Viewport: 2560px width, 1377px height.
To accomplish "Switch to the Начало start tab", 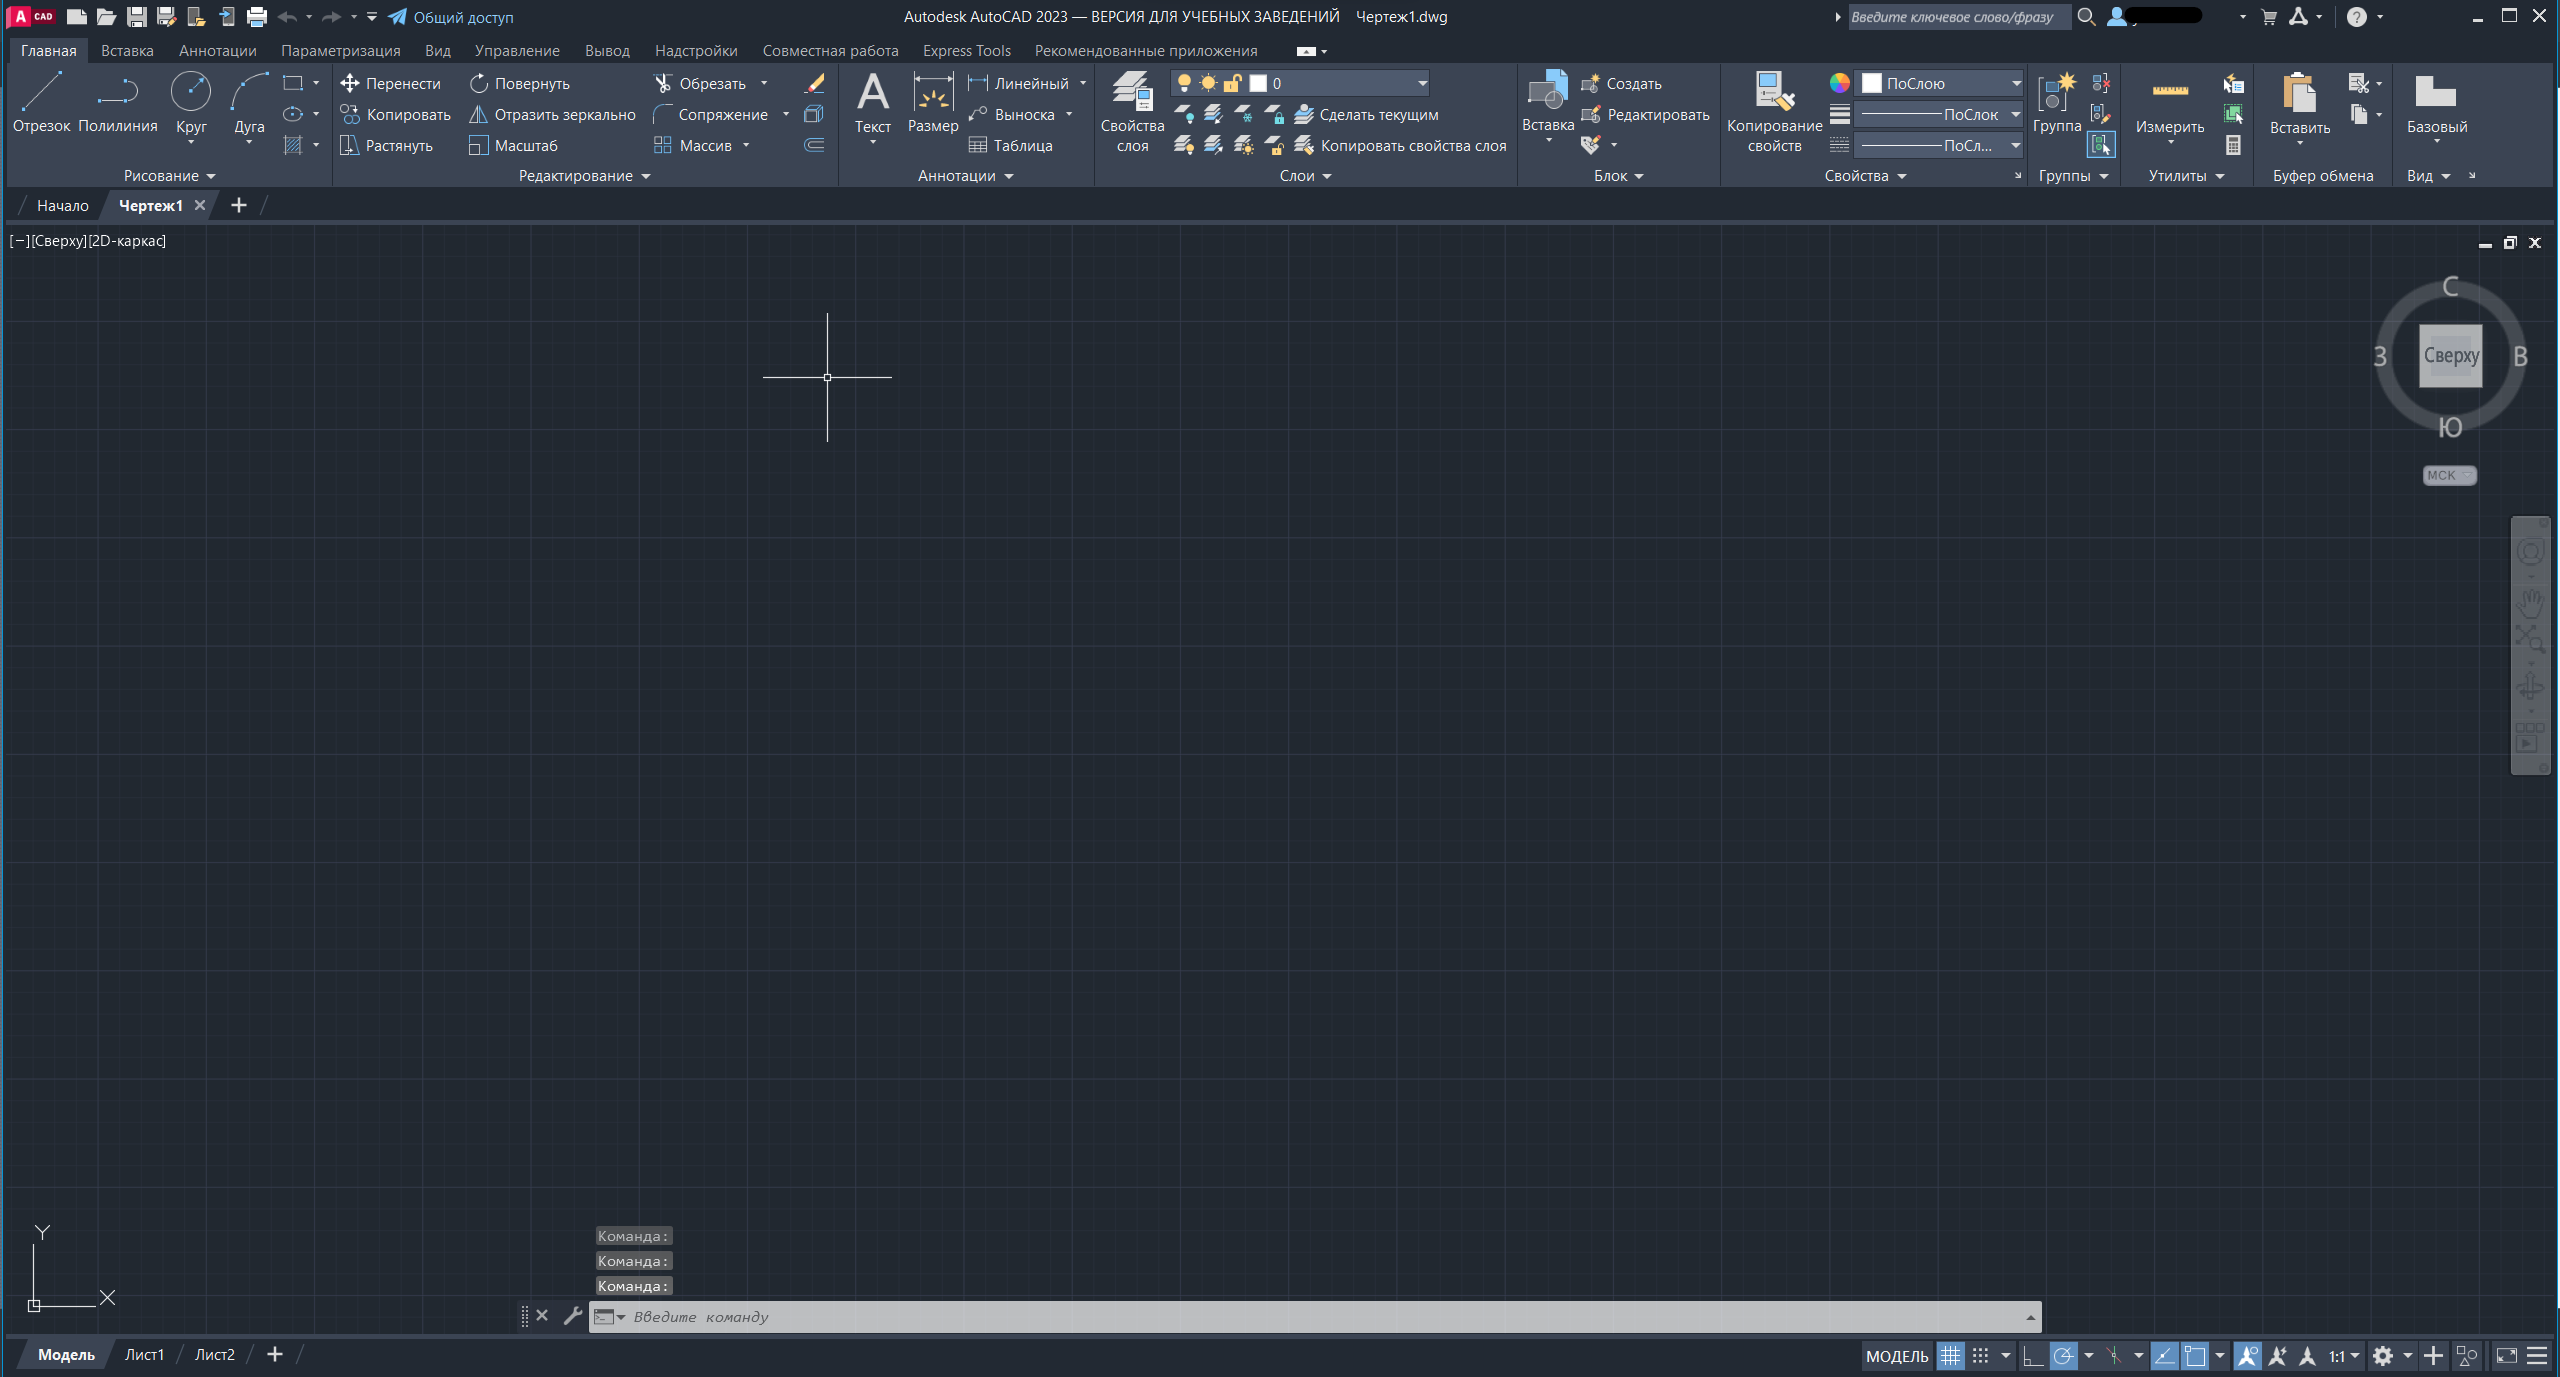I will click(63, 205).
